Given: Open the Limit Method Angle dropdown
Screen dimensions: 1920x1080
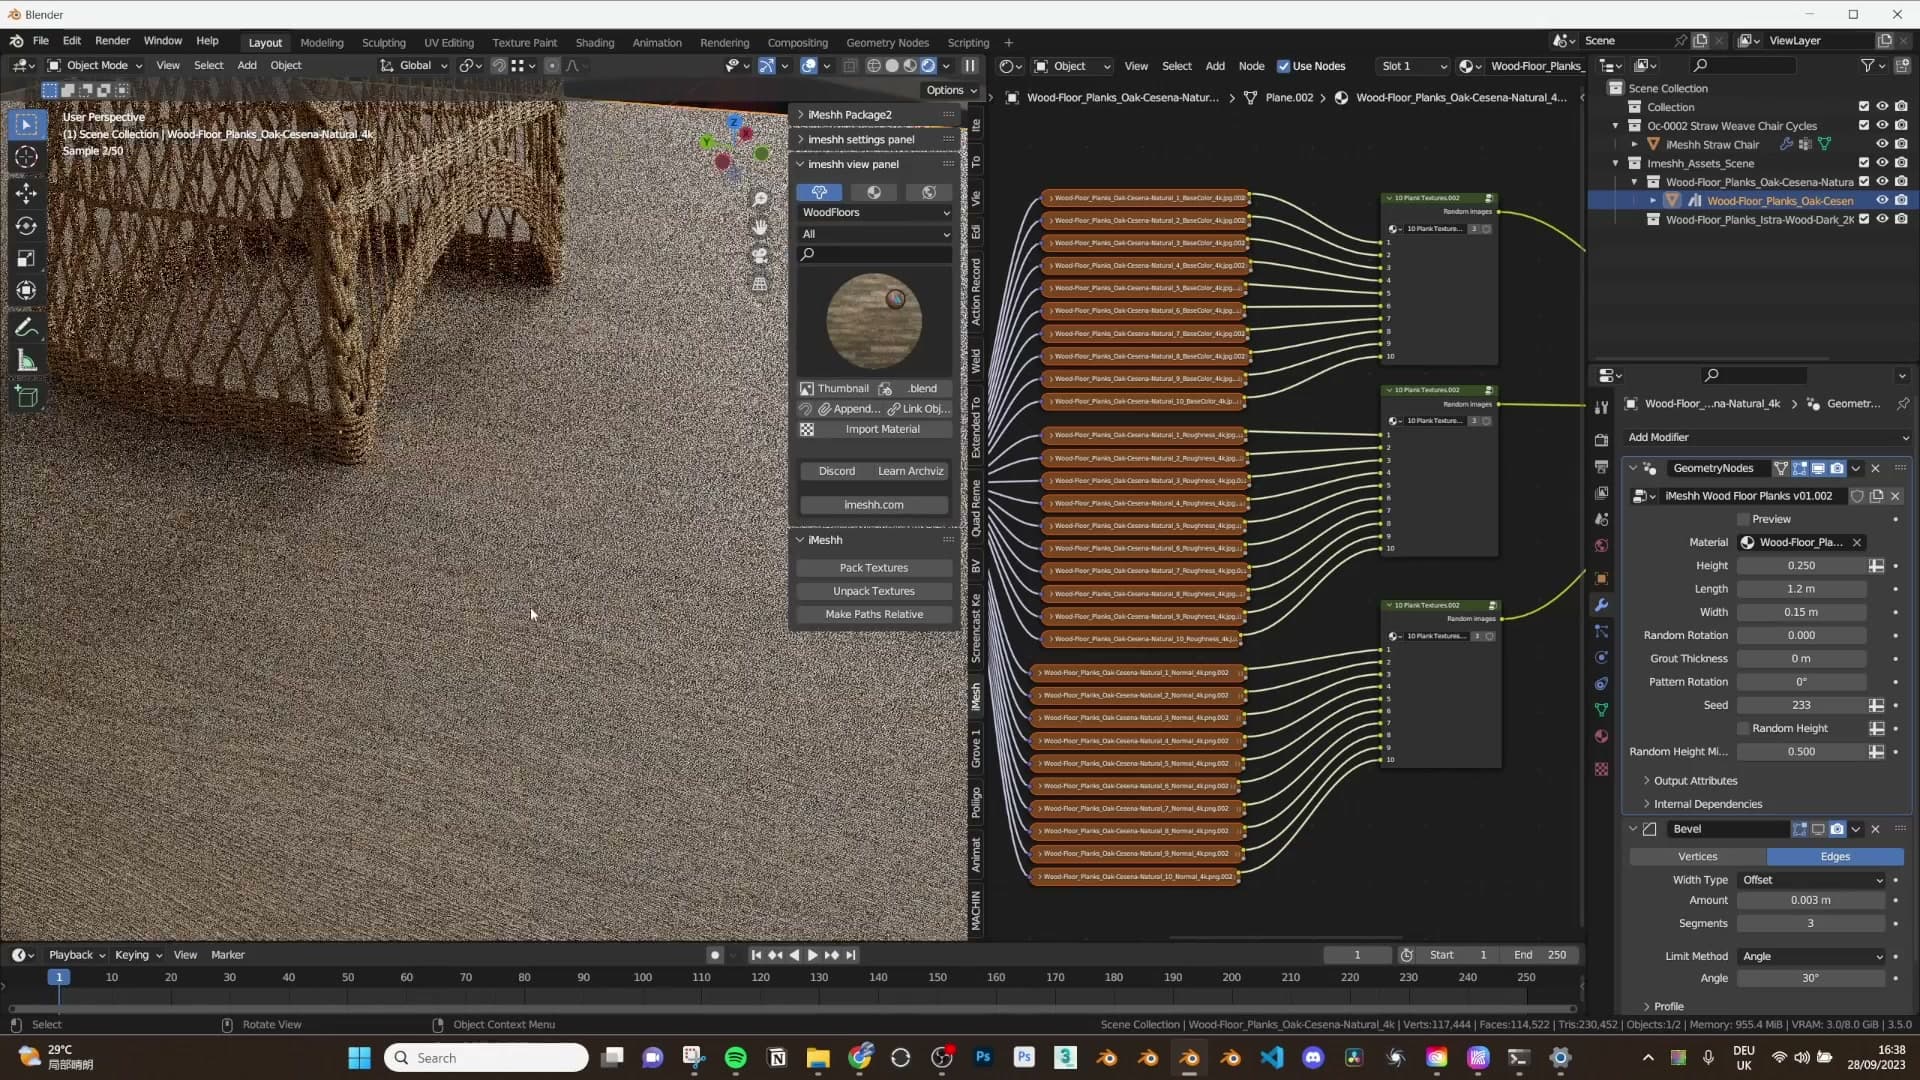Looking at the screenshot, I should (1812, 957).
